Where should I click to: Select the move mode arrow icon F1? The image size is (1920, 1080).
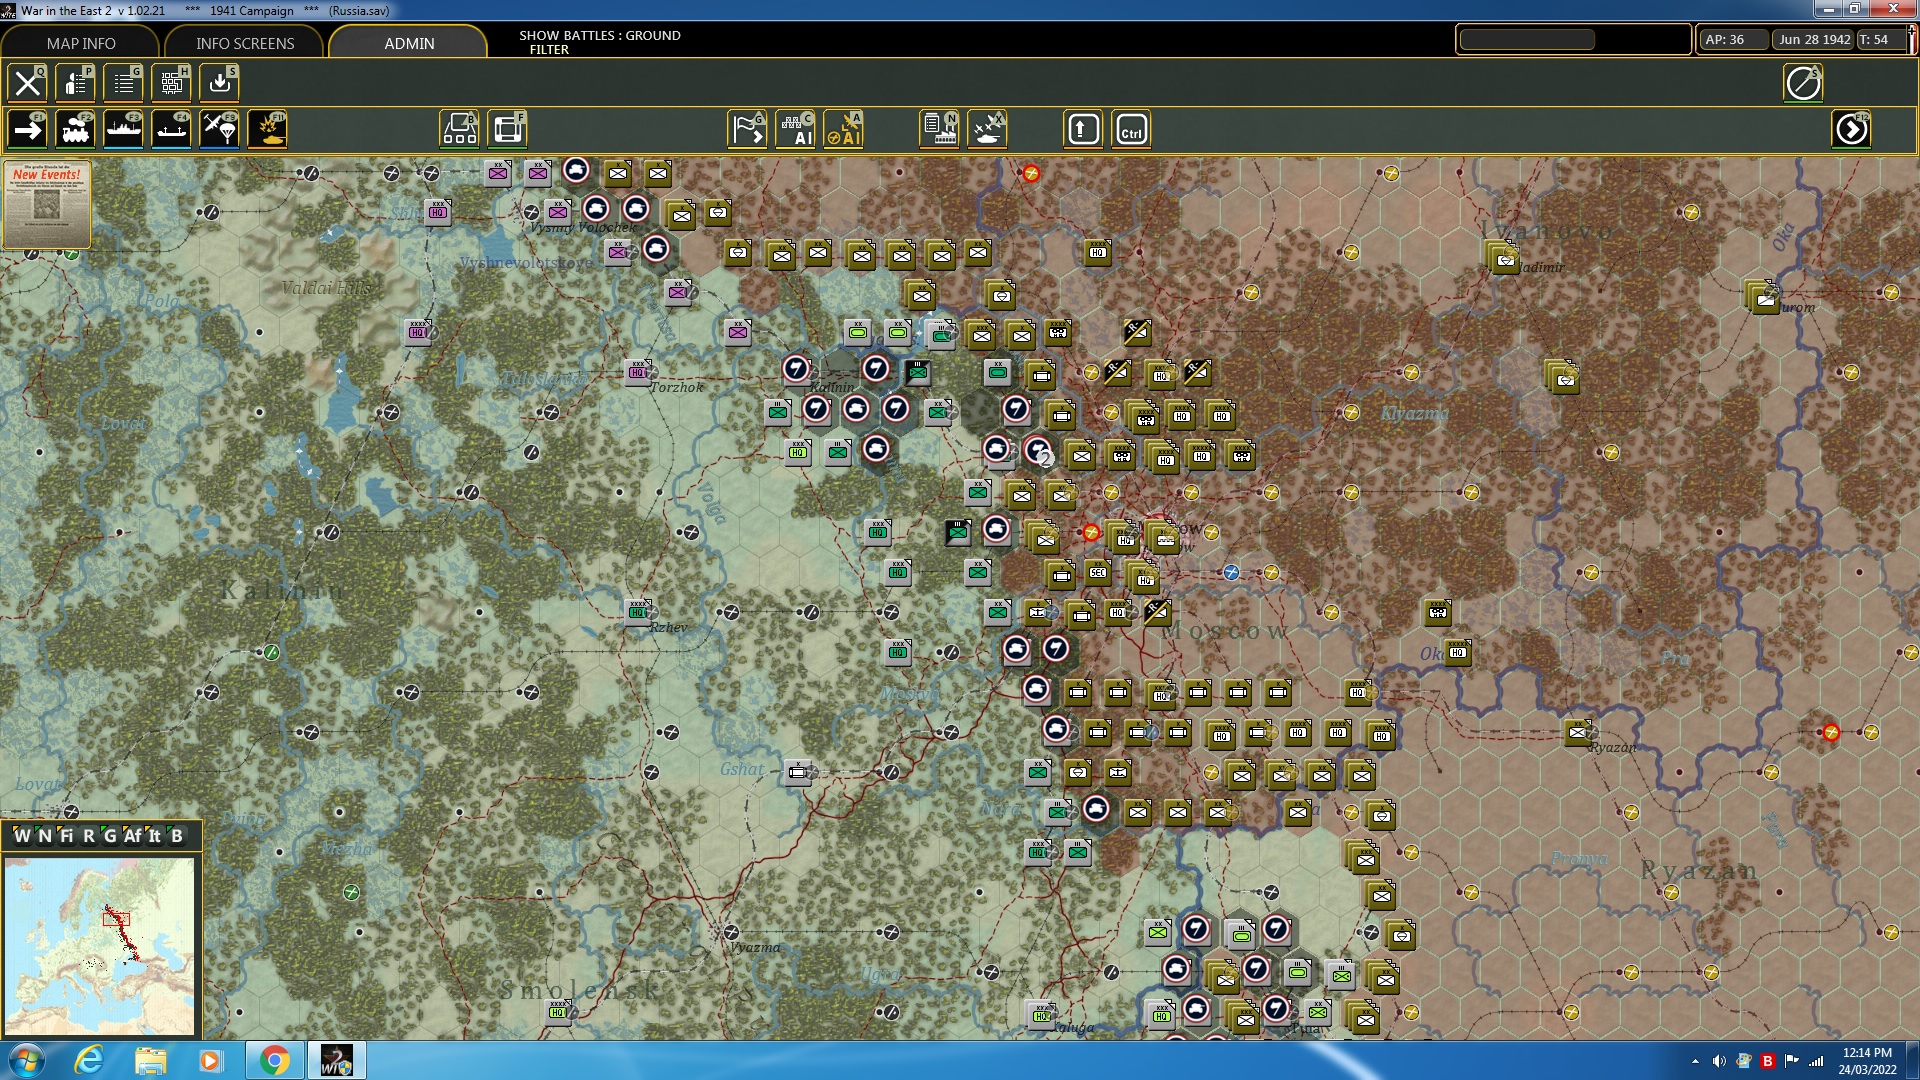[27, 130]
